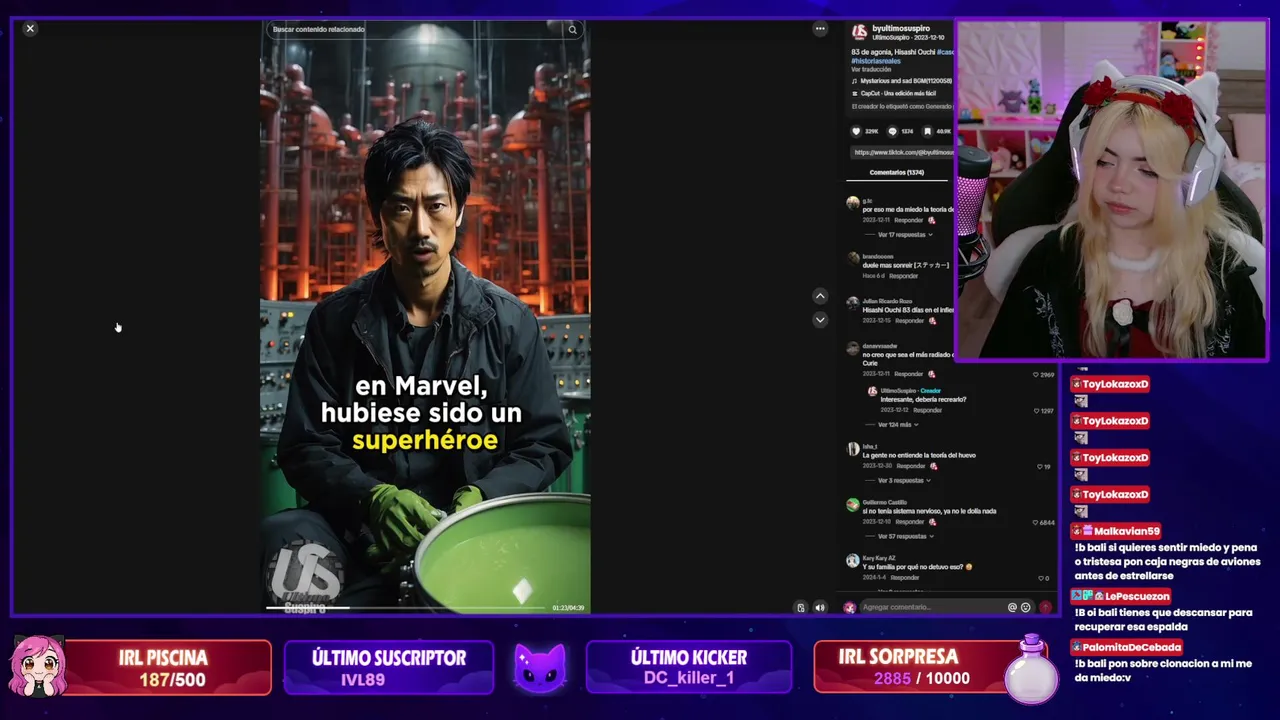Image resolution: width=1280 pixels, height=720 pixels.
Task: Open Kary Kary AZ's avatar
Action: tap(852, 561)
